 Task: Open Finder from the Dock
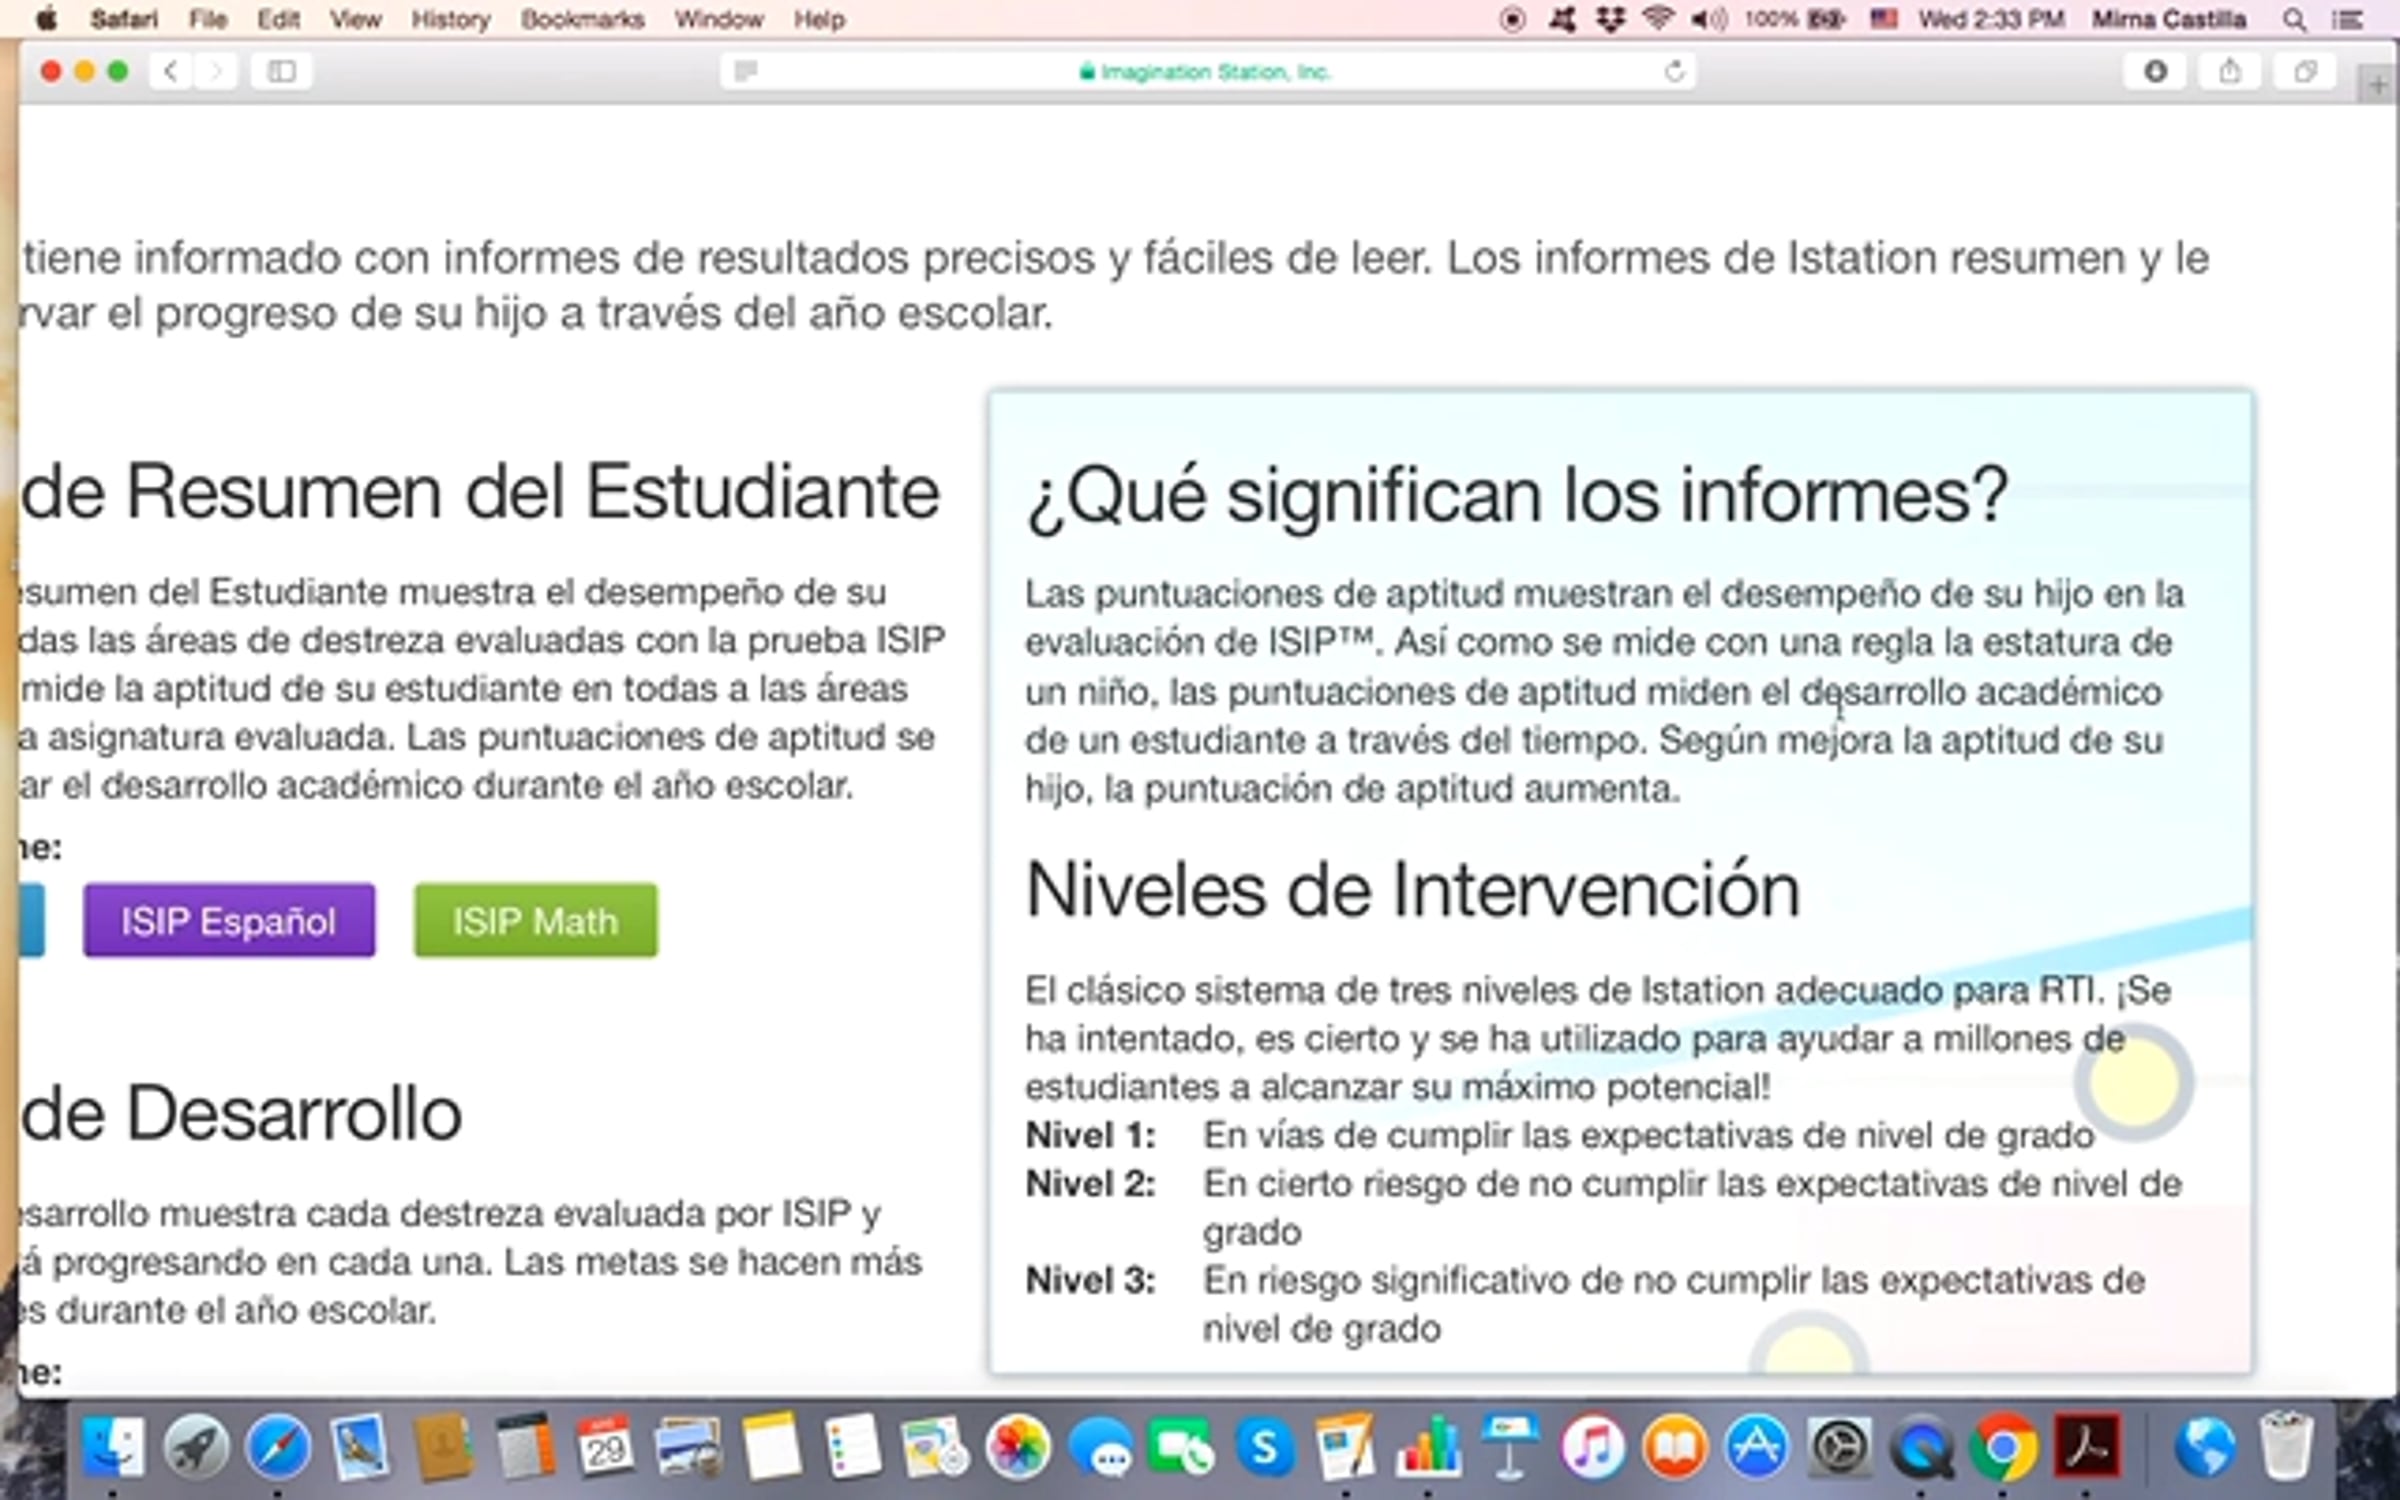[111, 1446]
